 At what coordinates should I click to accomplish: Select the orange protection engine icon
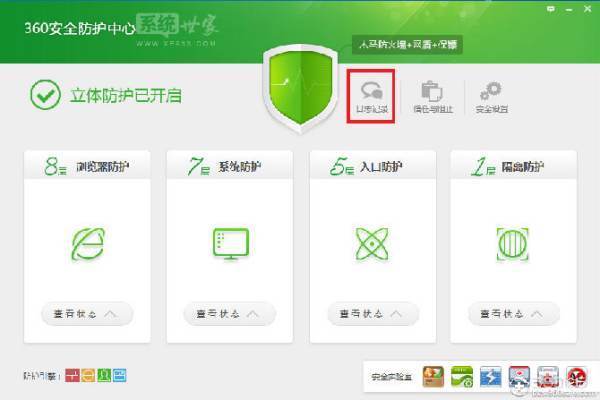pyautogui.click(x=88, y=376)
